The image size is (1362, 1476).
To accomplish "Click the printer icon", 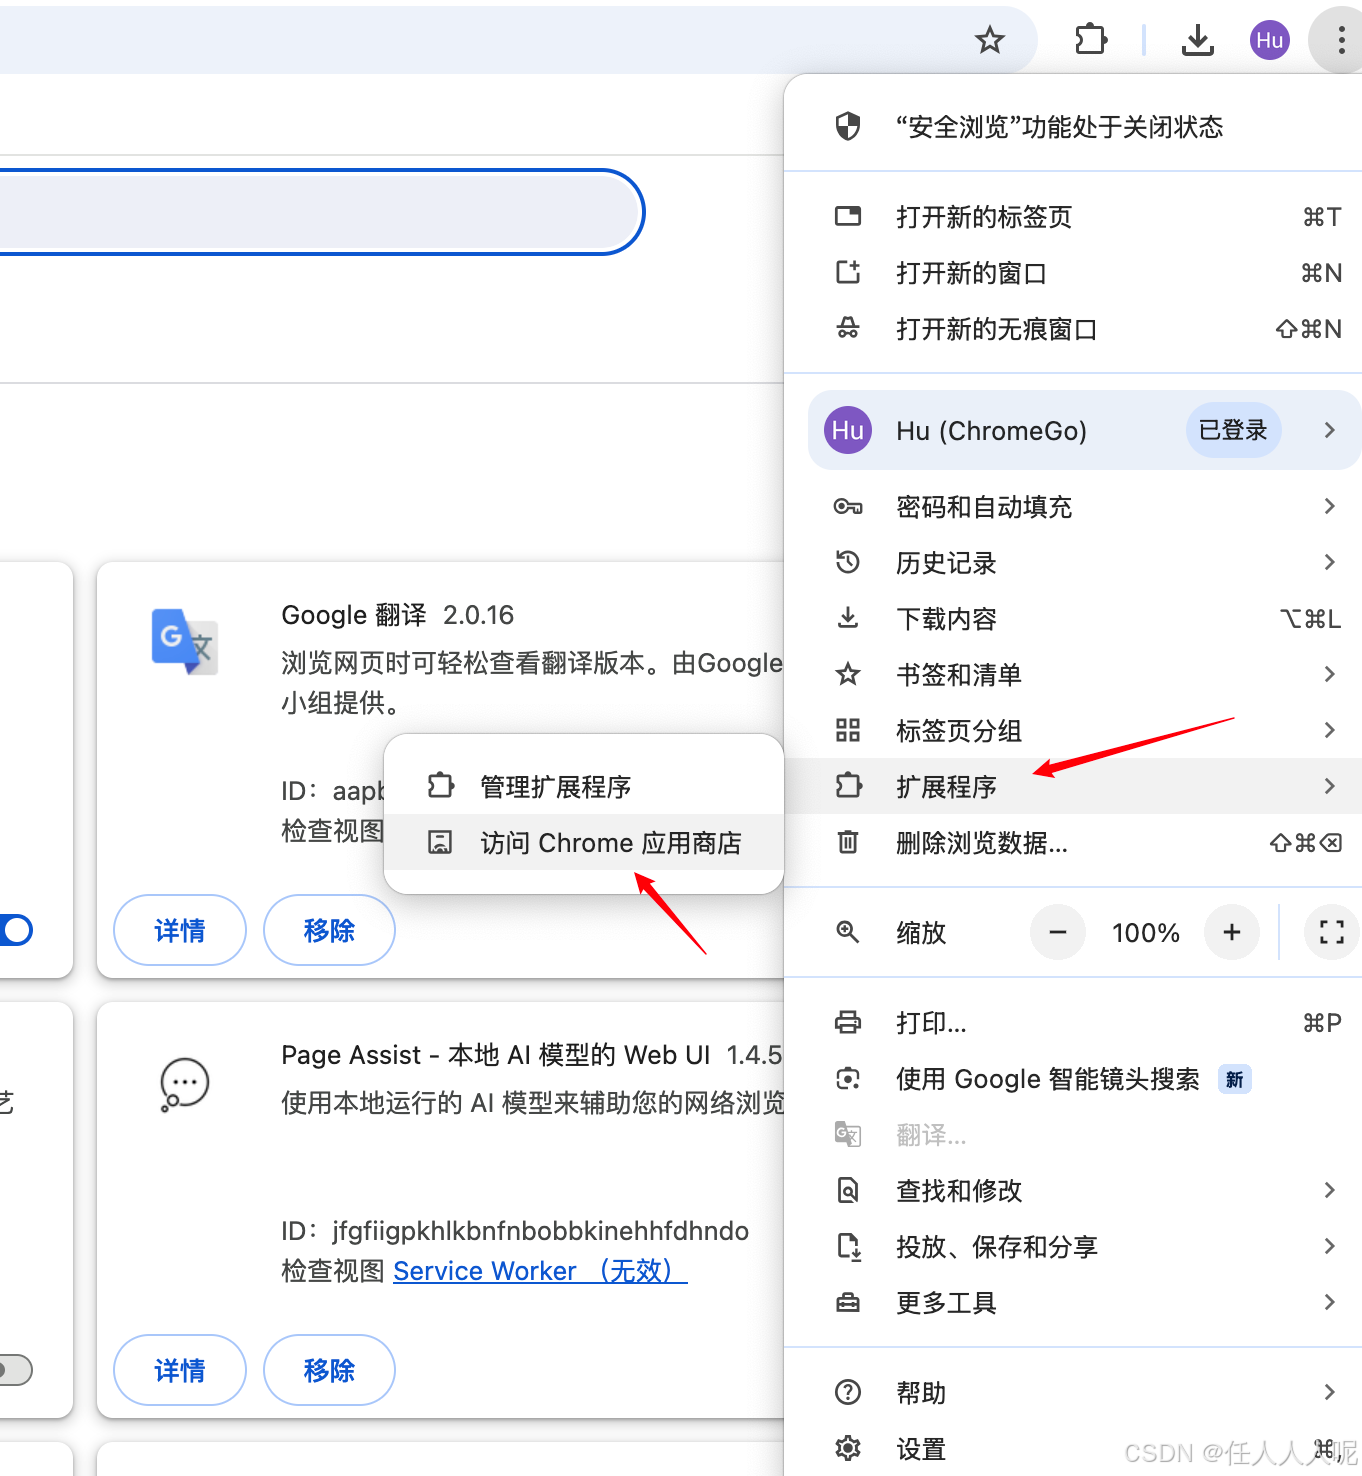I will click(848, 1022).
